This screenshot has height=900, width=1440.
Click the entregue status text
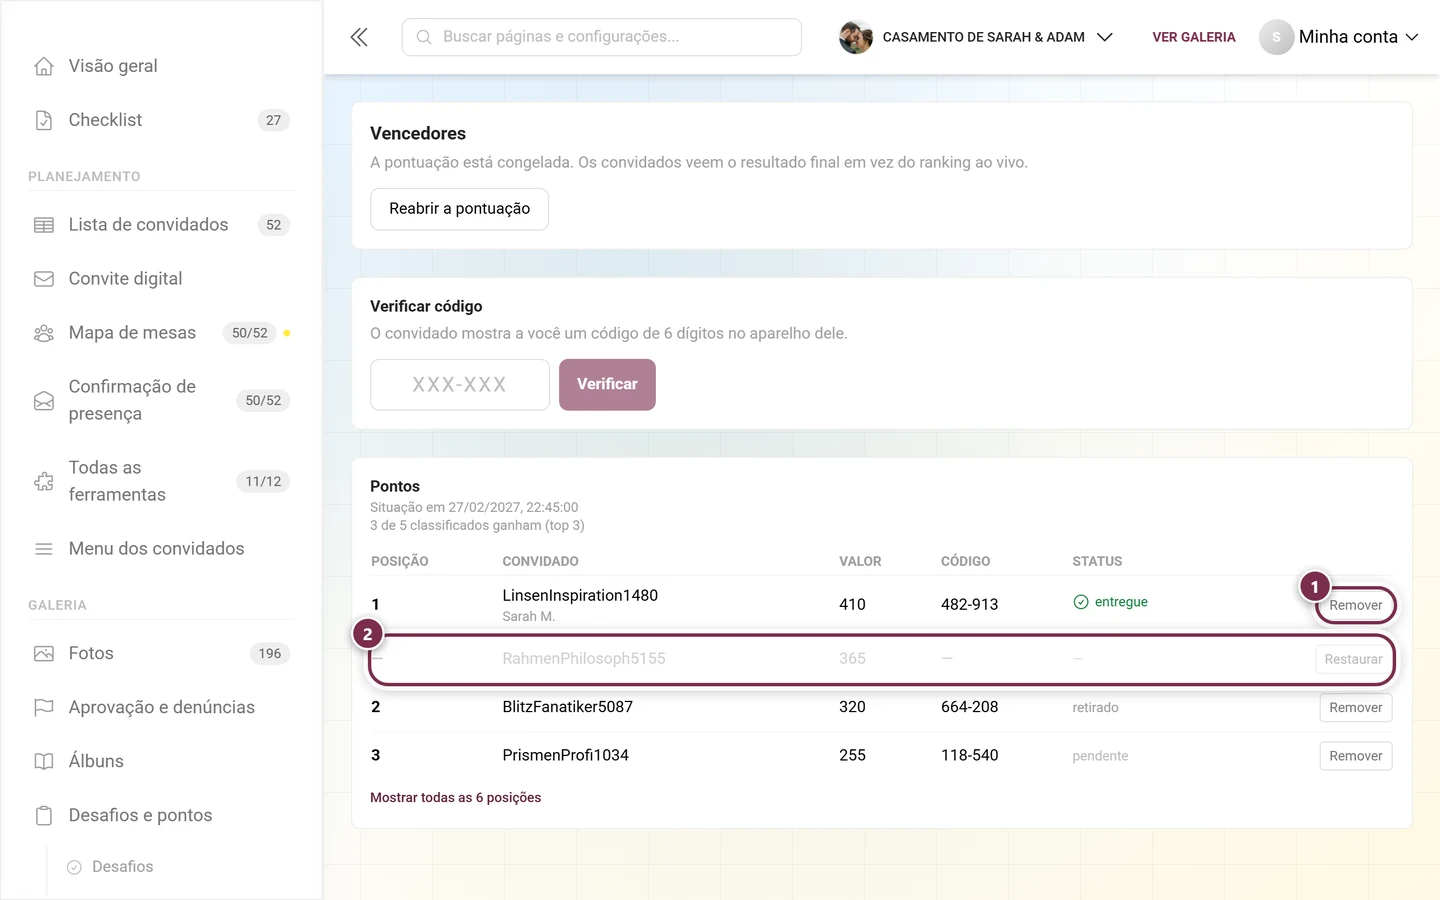pos(1121,602)
